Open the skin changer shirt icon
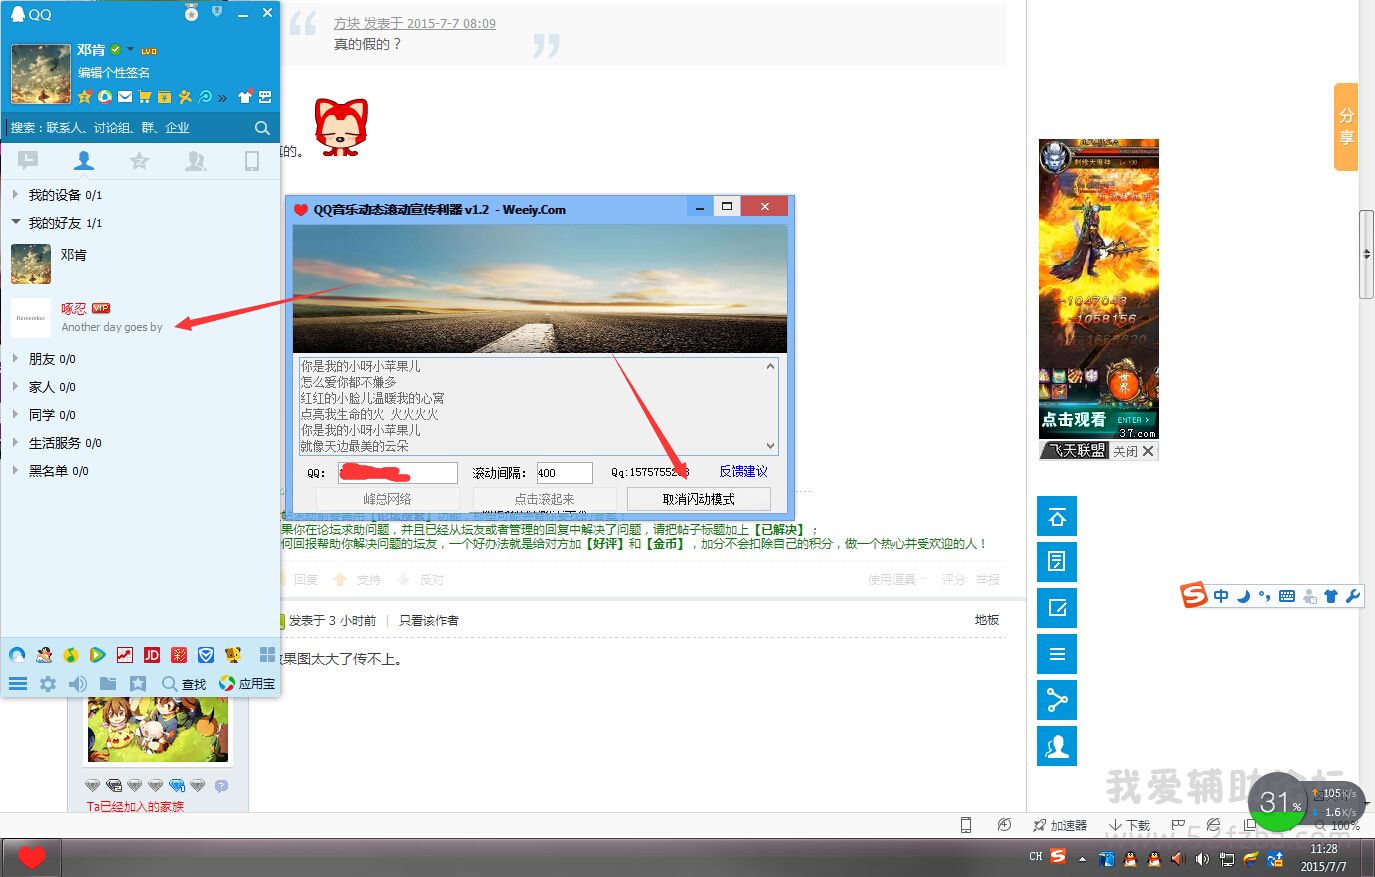 point(245,97)
